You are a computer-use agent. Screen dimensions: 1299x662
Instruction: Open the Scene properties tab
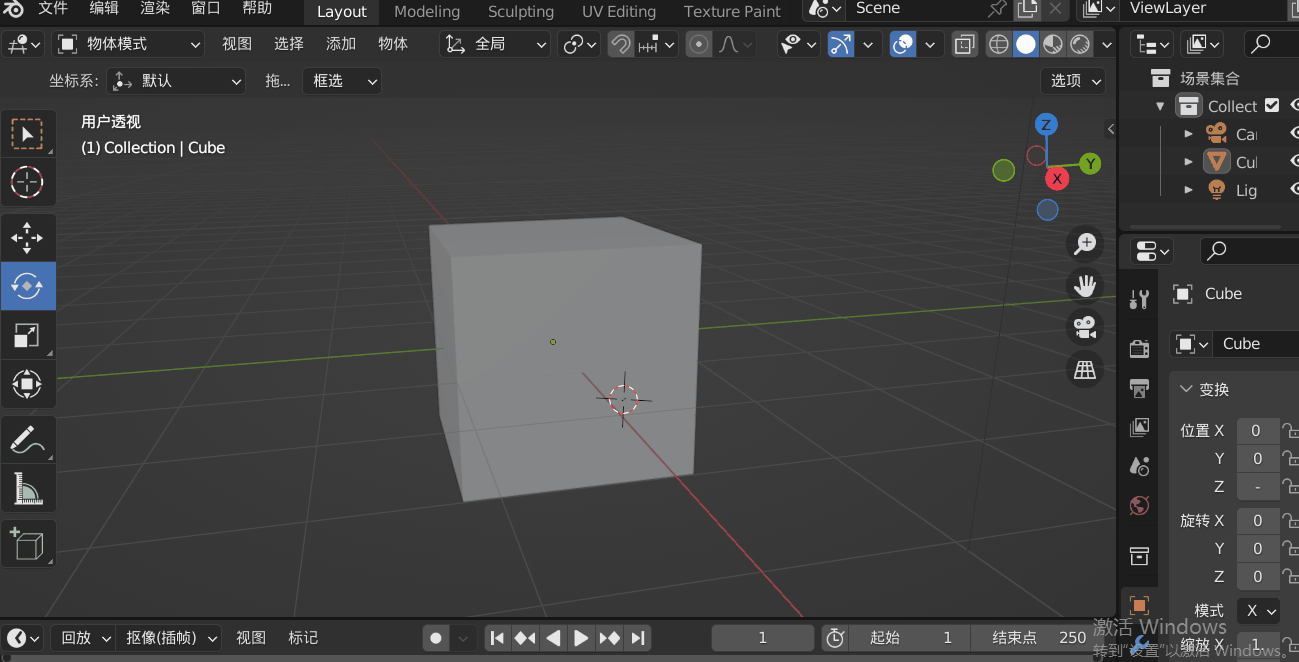click(x=1139, y=466)
